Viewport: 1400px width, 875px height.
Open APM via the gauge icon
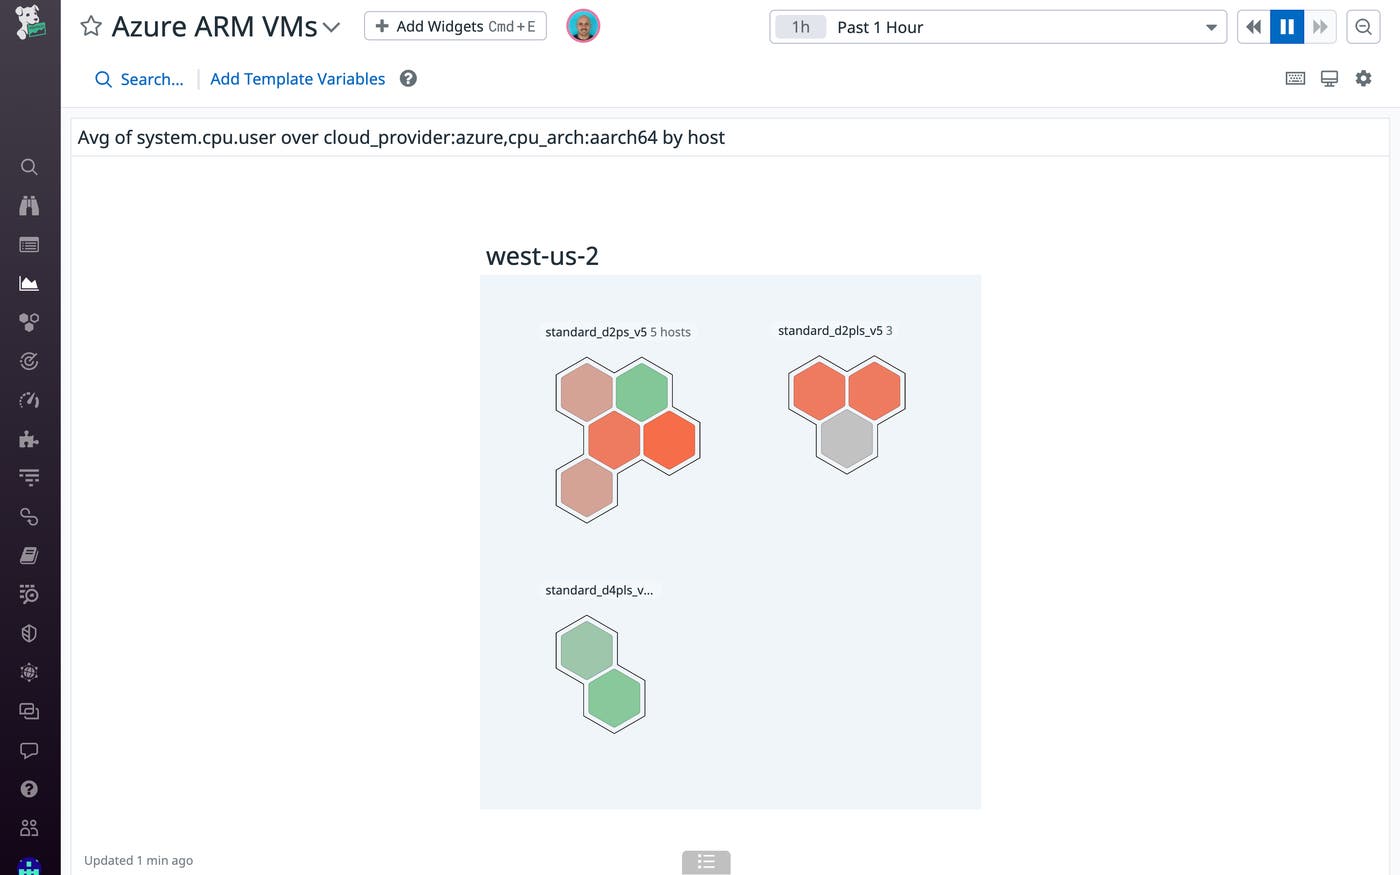click(29, 400)
